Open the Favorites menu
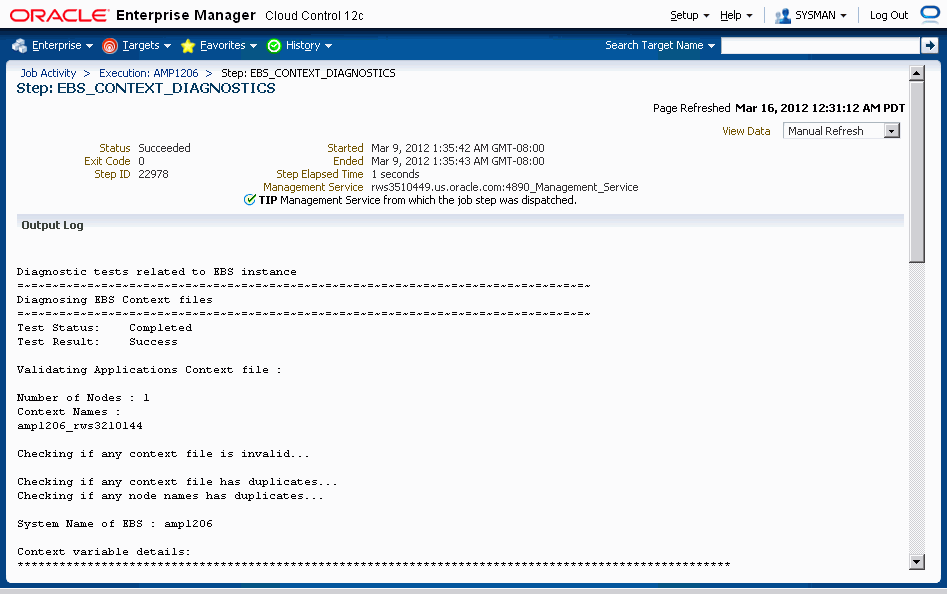 click(228, 45)
